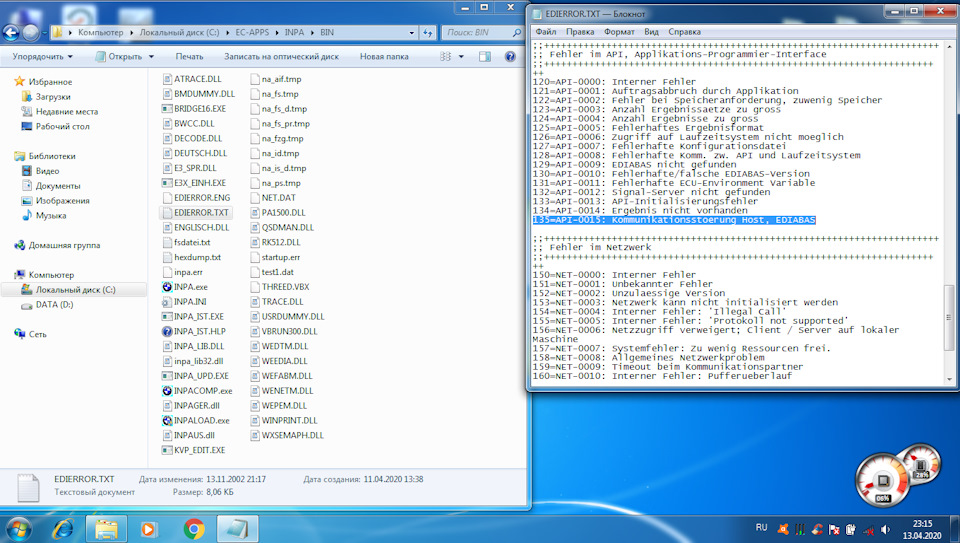Select INPALOAD.exe in the file list
The image size is (960, 543).
(200, 421)
